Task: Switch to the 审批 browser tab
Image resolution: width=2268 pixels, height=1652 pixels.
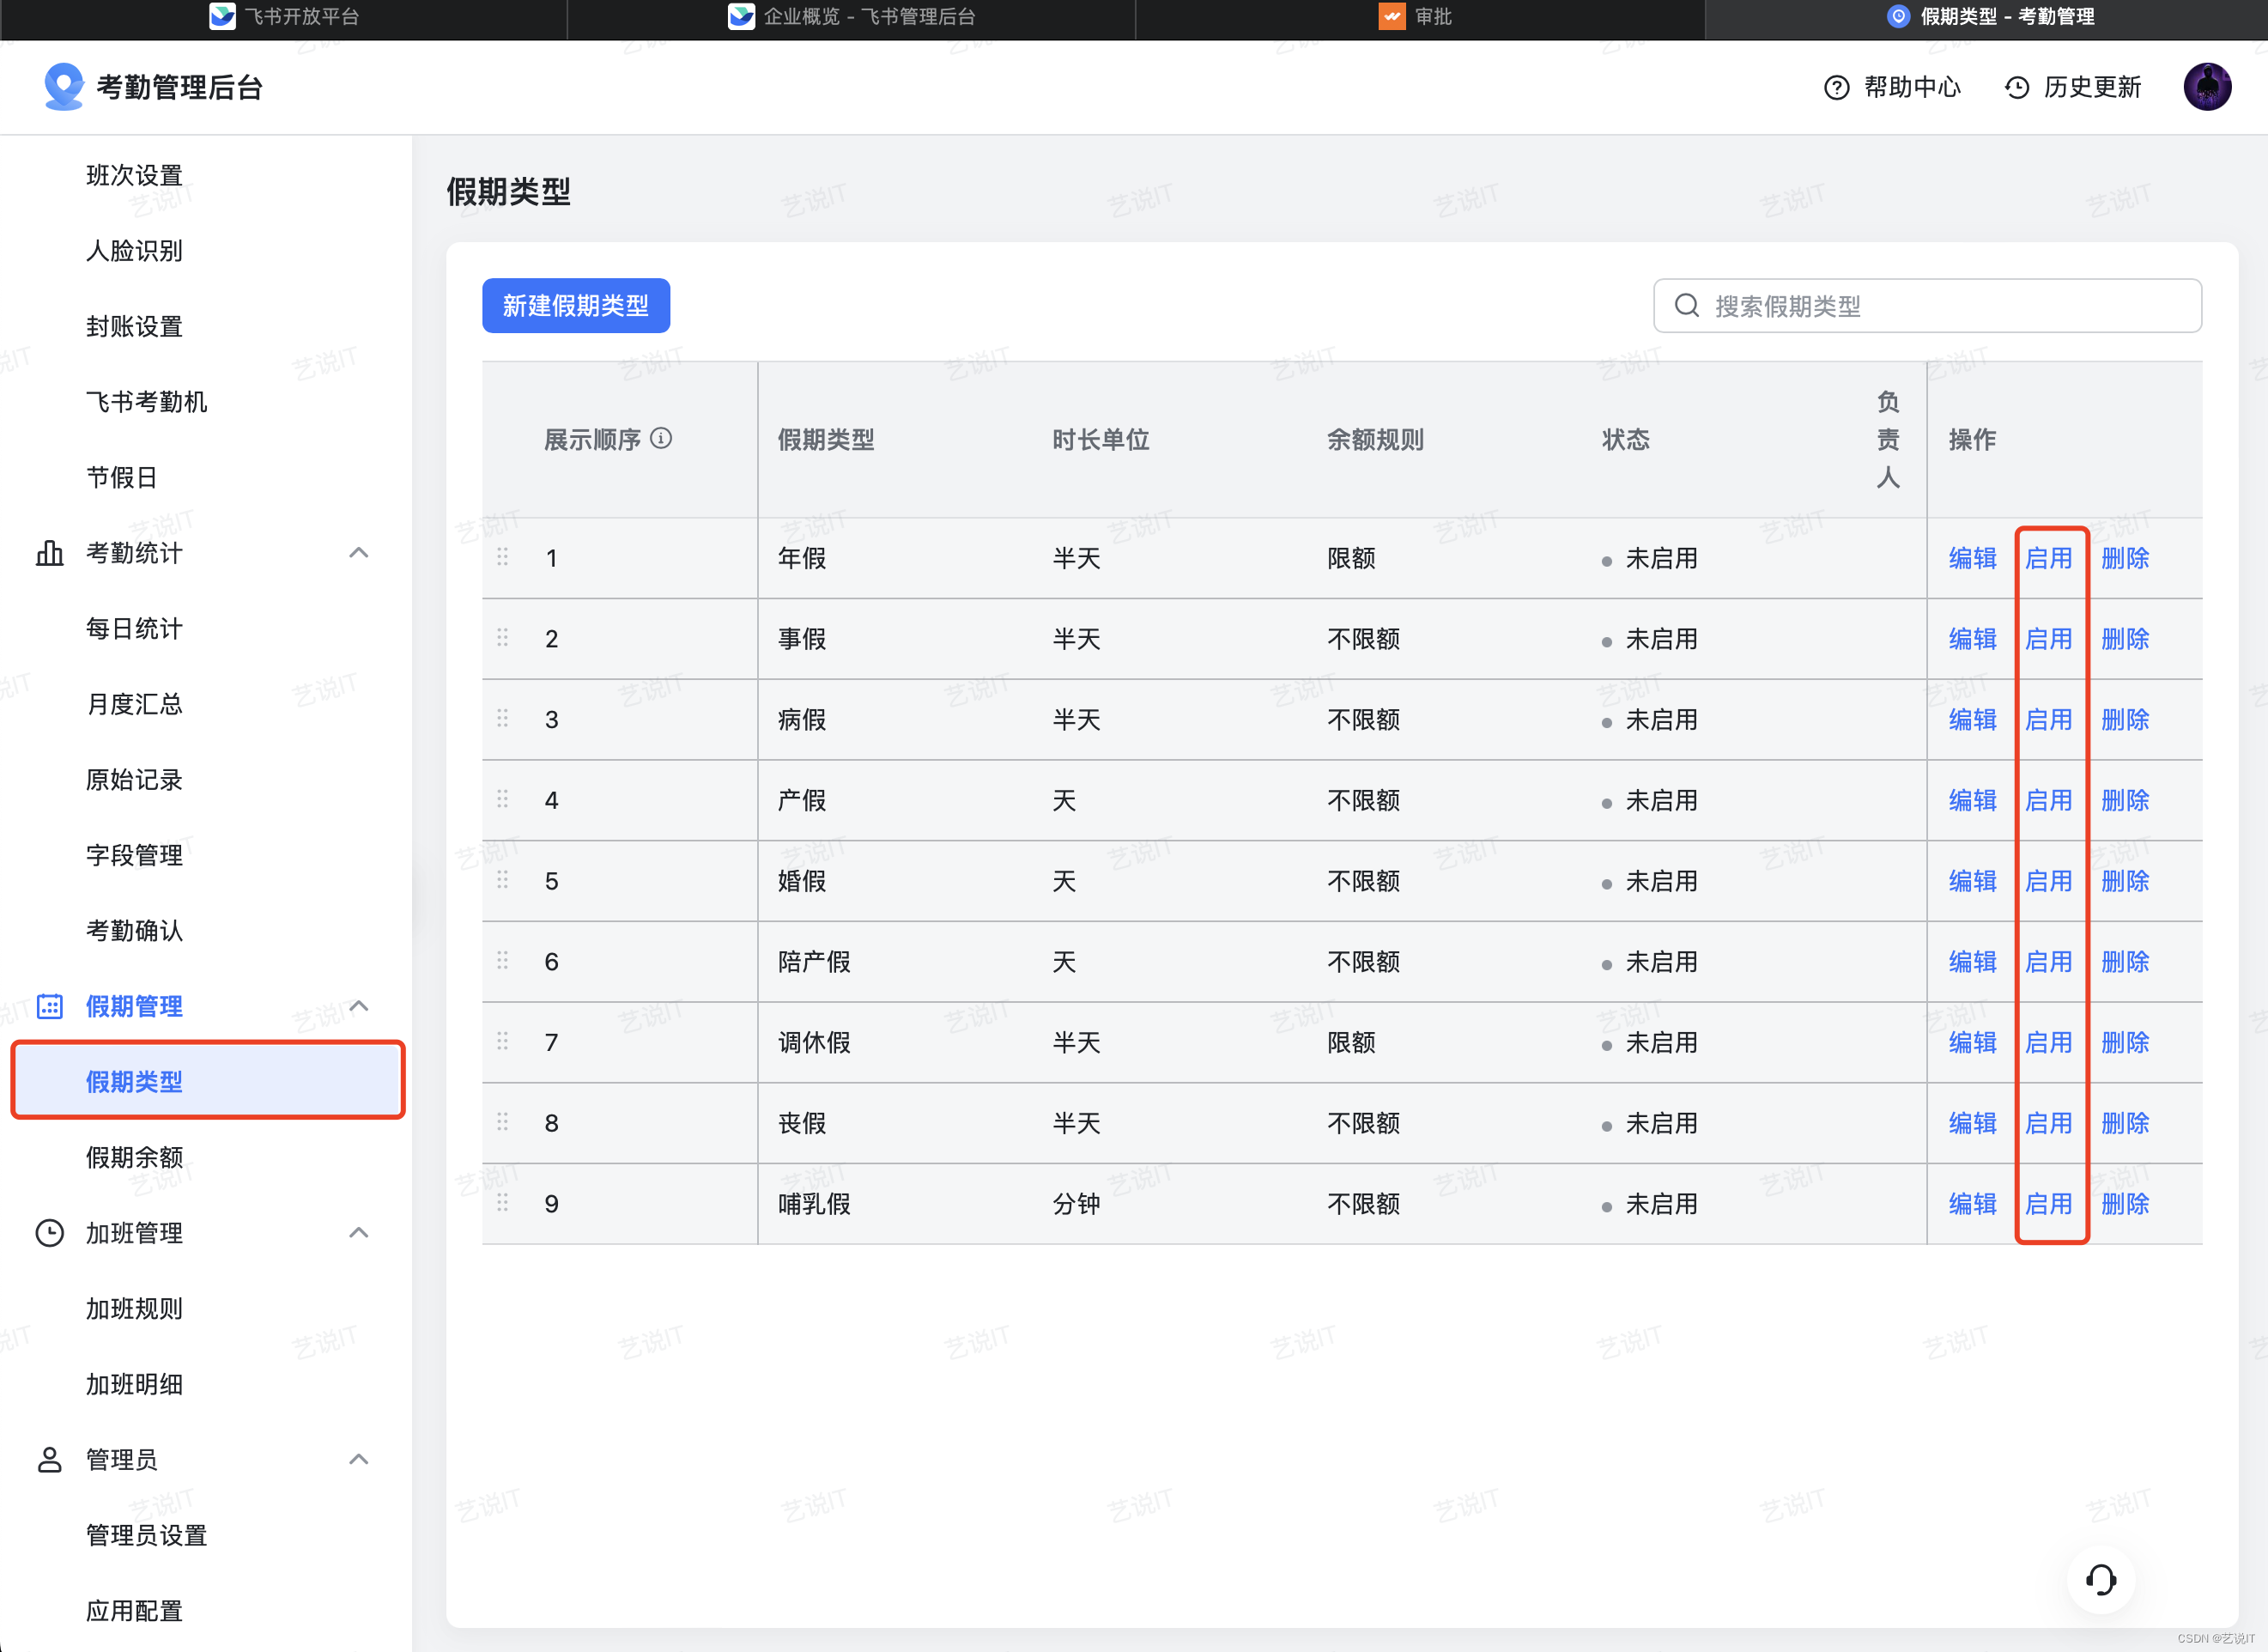Action: tap(1419, 17)
